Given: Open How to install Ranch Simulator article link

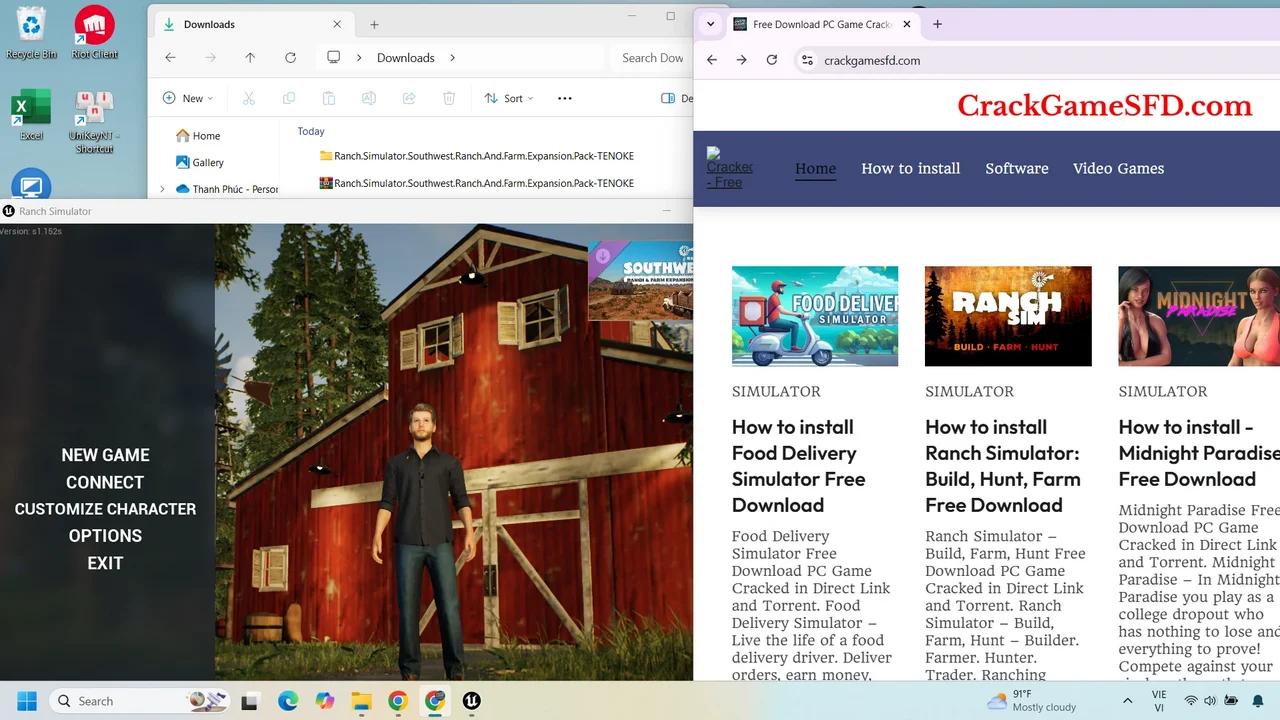Looking at the screenshot, I should coord(1003,466).
